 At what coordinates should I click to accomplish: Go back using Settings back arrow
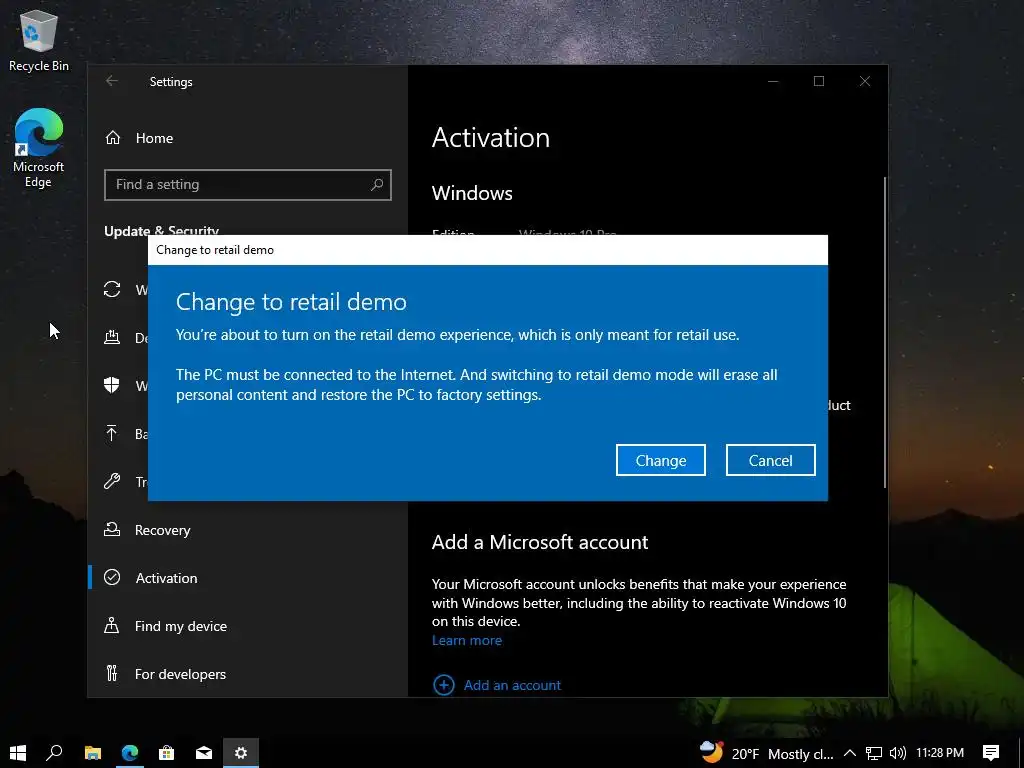[x=112, y=81]
